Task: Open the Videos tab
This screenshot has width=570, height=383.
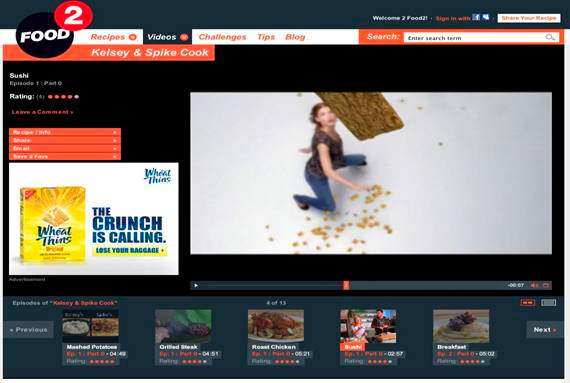Action: coord(162,37)
